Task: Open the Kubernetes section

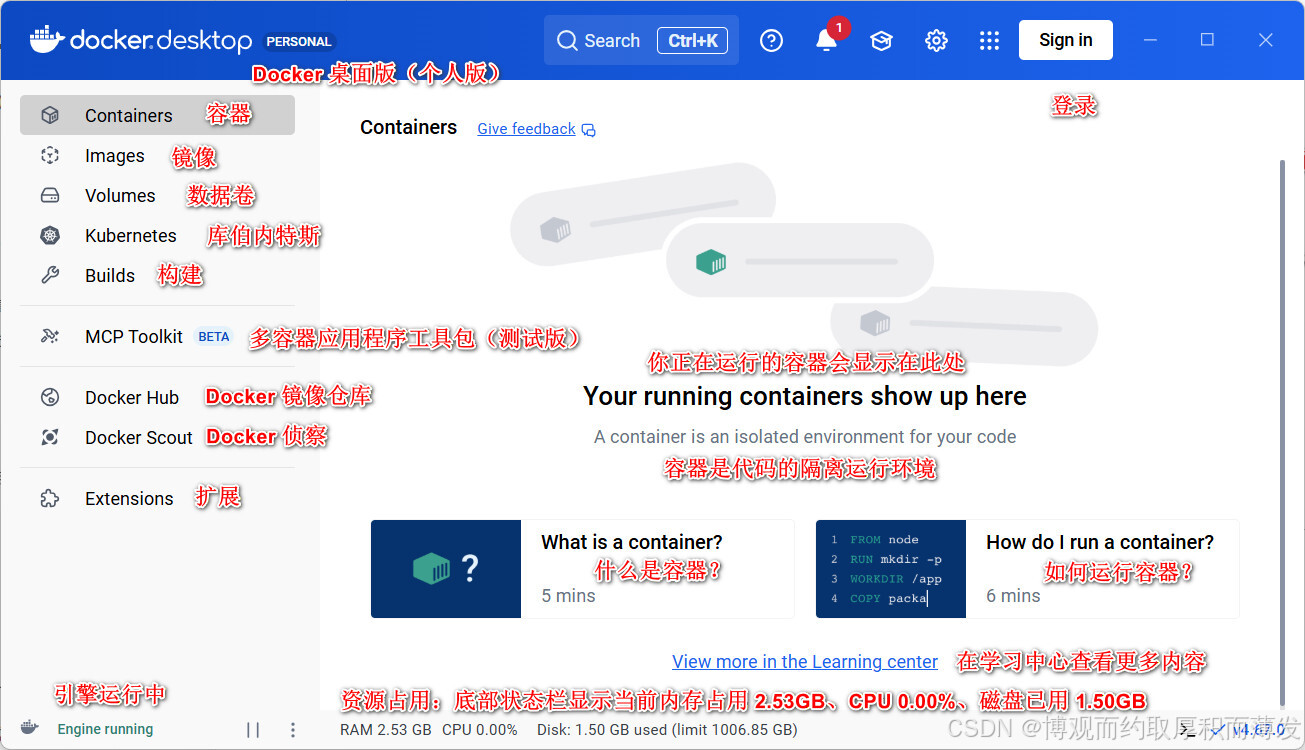Action: click(x=130, y=235)
